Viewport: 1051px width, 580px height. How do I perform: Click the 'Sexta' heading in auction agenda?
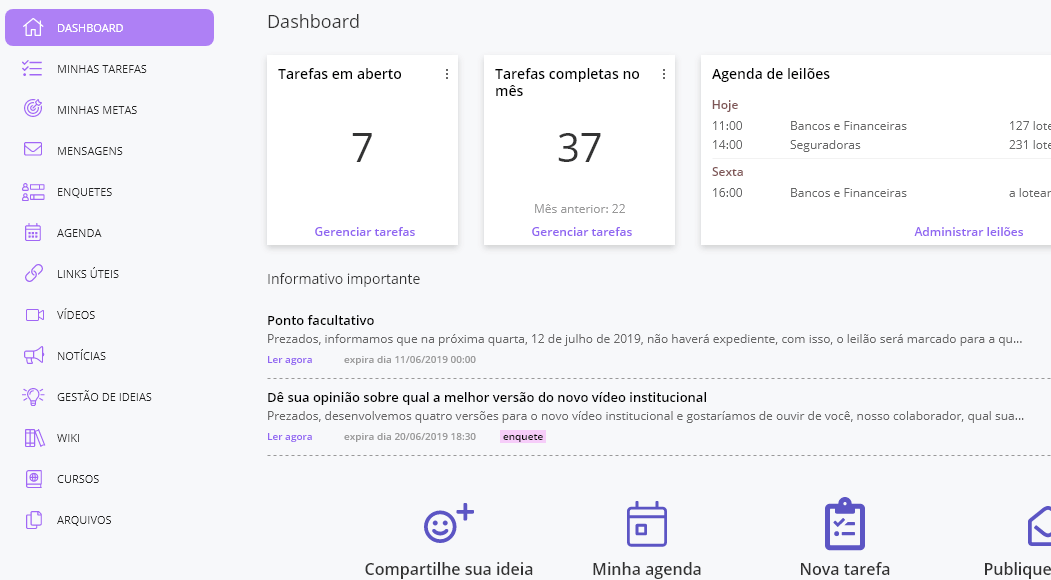tap(727, 172)
